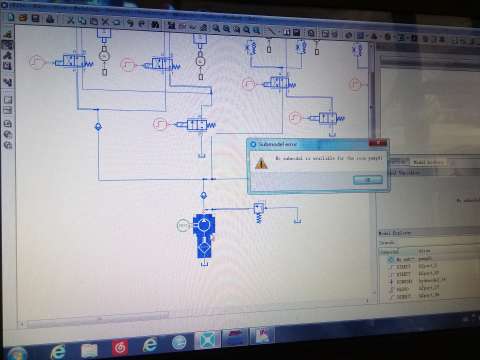Switch to the second tab in right panel

click(428, 162)
